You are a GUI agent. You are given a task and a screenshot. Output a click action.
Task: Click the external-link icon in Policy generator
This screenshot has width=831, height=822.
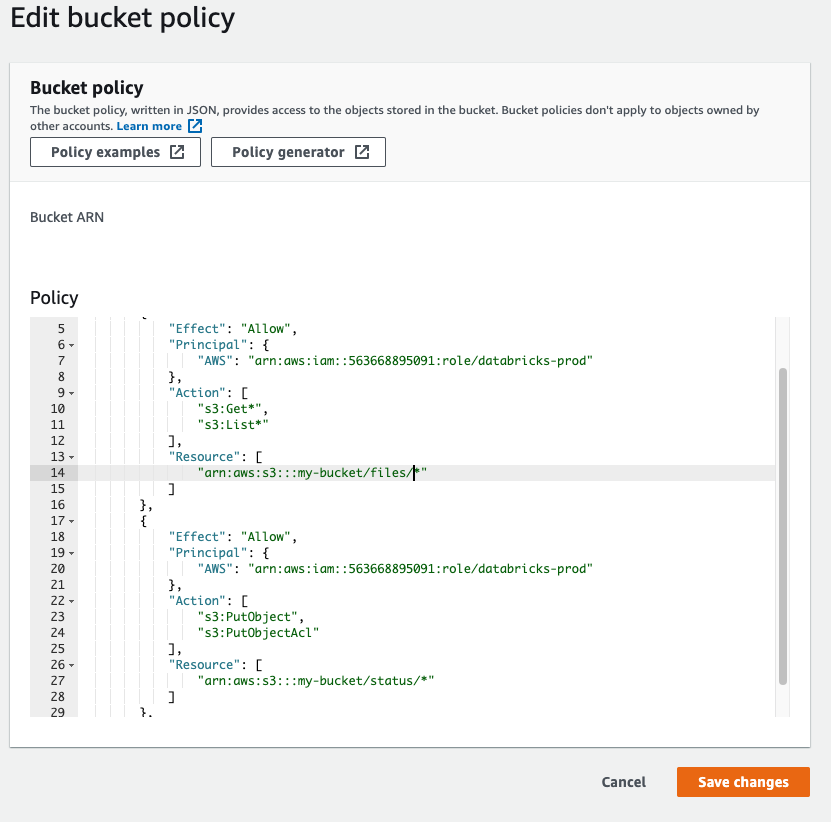coord(362,153)
